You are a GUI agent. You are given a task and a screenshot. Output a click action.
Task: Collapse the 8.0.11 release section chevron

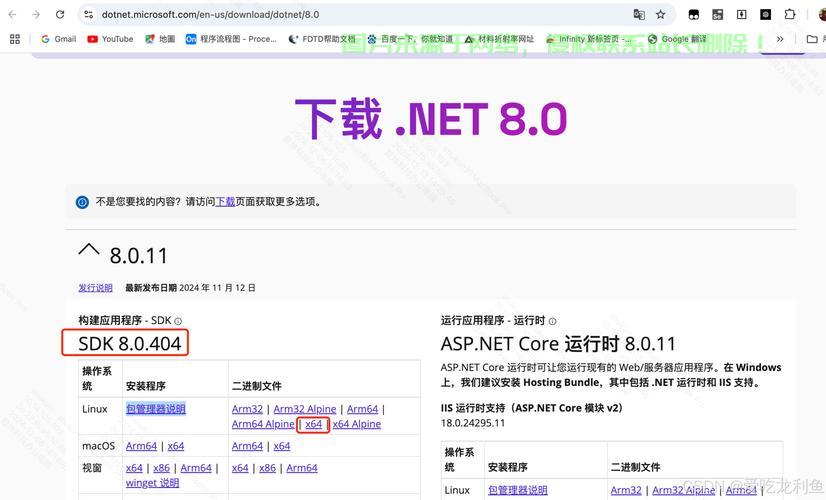click(88, 250)
